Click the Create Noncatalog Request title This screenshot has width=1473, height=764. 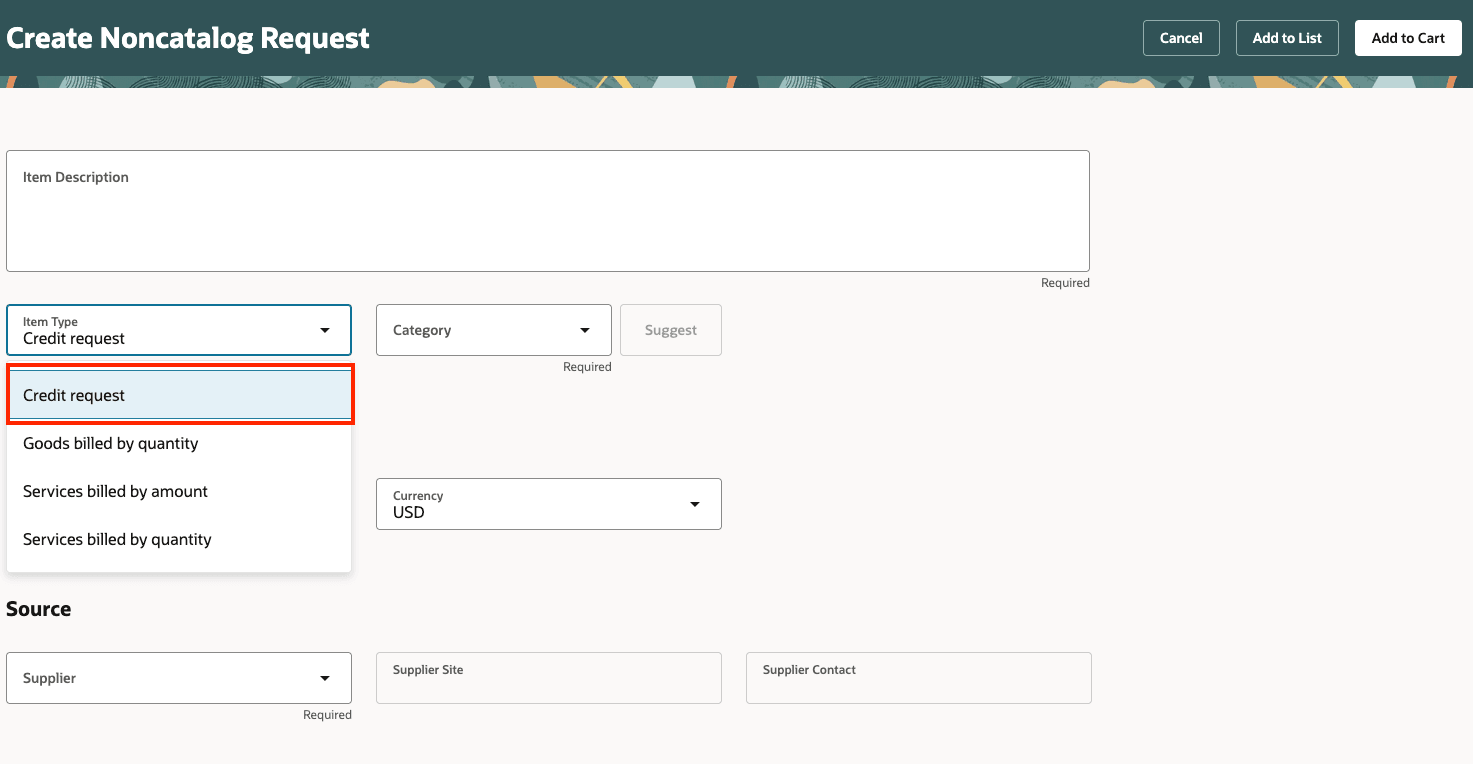tap(187, 37)
